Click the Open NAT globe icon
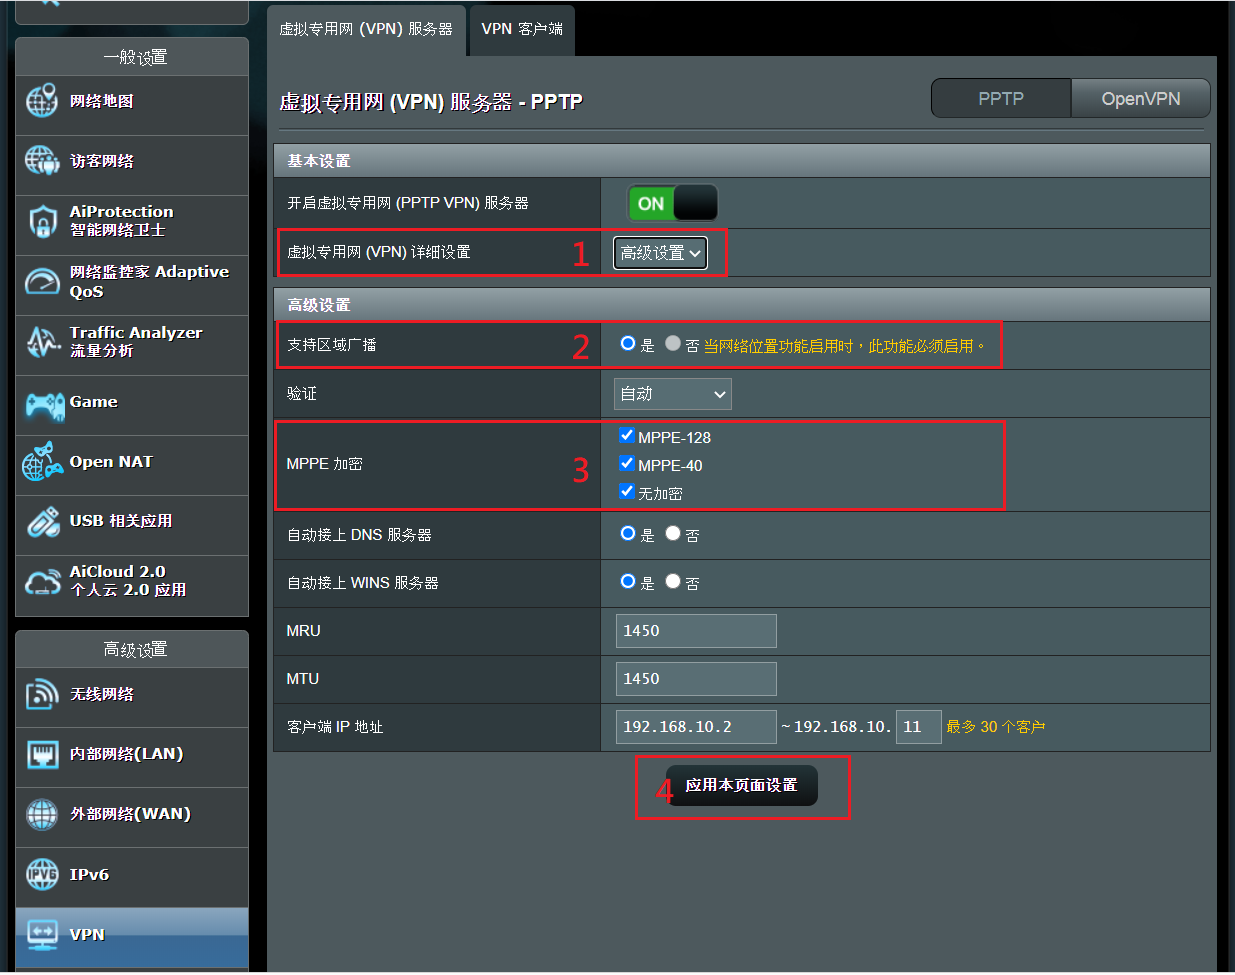Screen dimensions: 1235x975 click(42, 462)
